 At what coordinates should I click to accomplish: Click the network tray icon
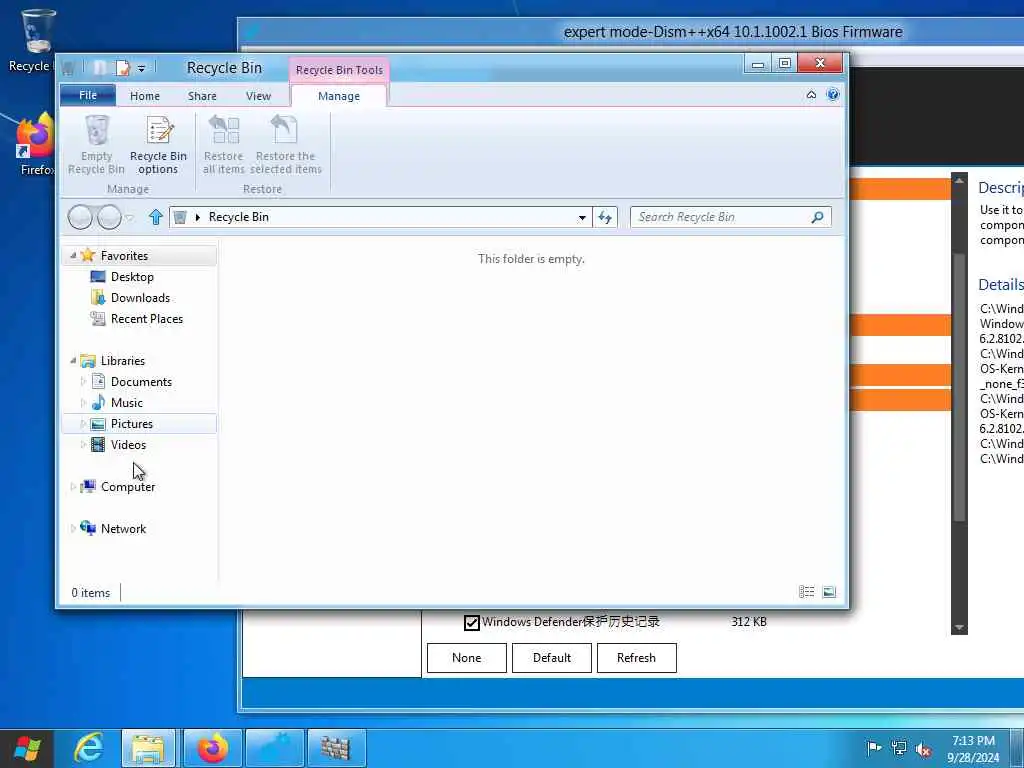tap(899, 749)
